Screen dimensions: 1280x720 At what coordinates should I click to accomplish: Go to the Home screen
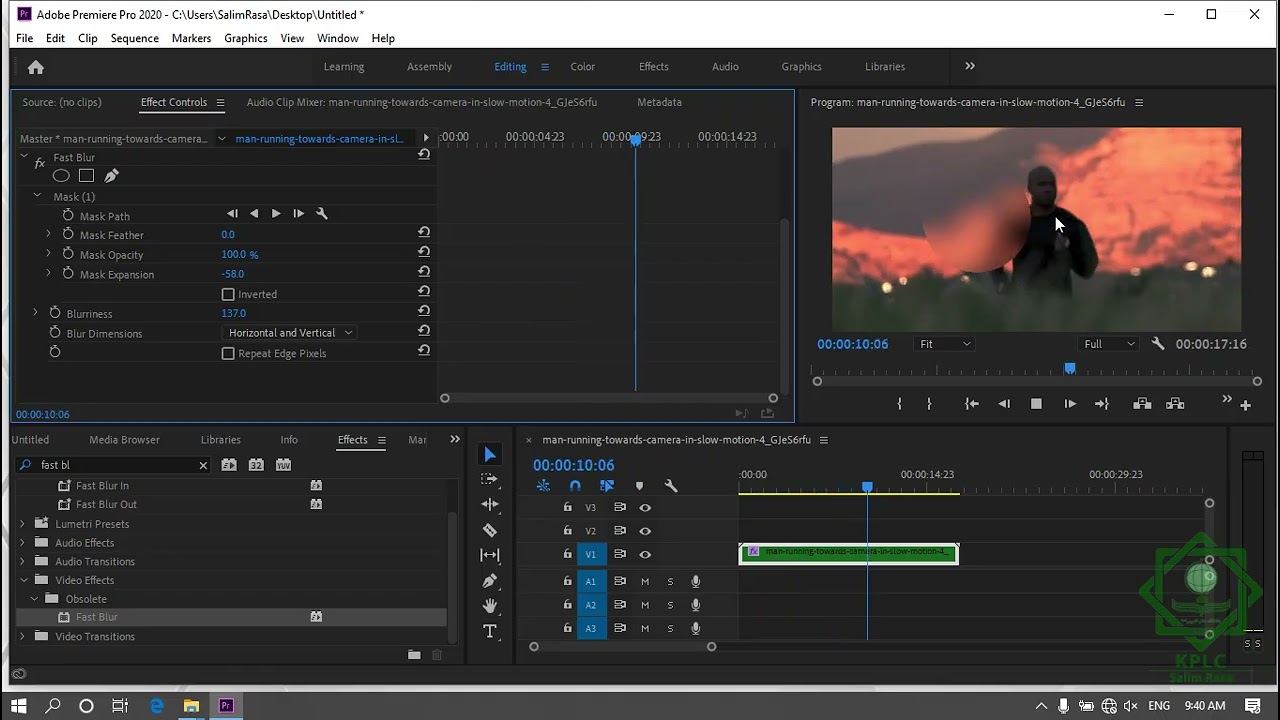click(x=36, y=67)
